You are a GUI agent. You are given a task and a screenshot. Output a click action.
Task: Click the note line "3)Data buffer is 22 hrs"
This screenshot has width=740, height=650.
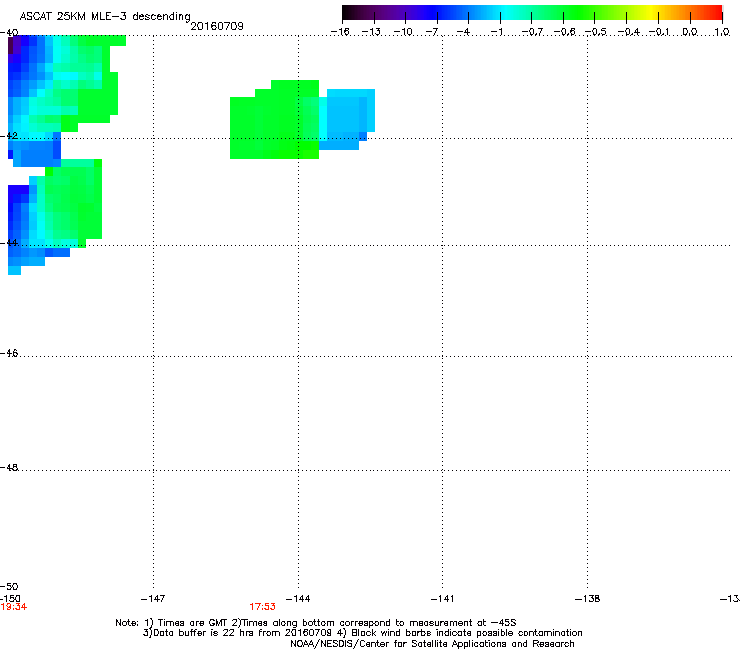click(x=362, y=633)
